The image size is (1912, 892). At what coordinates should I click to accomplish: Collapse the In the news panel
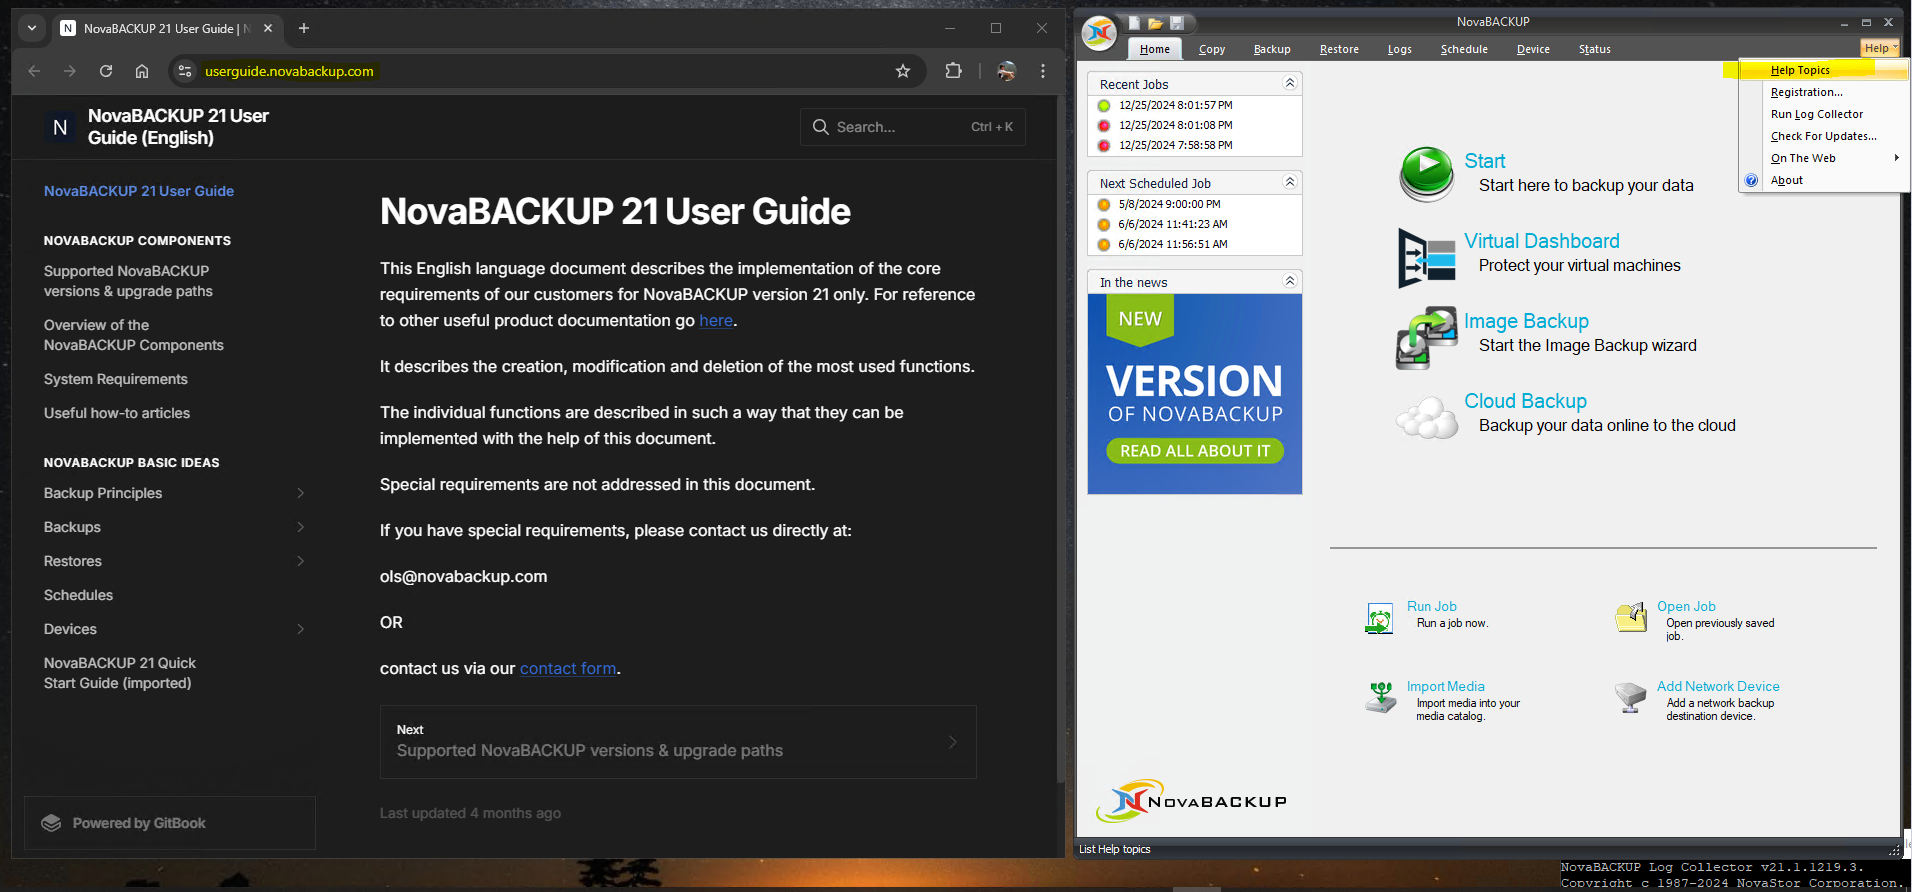coord(1290,281)
